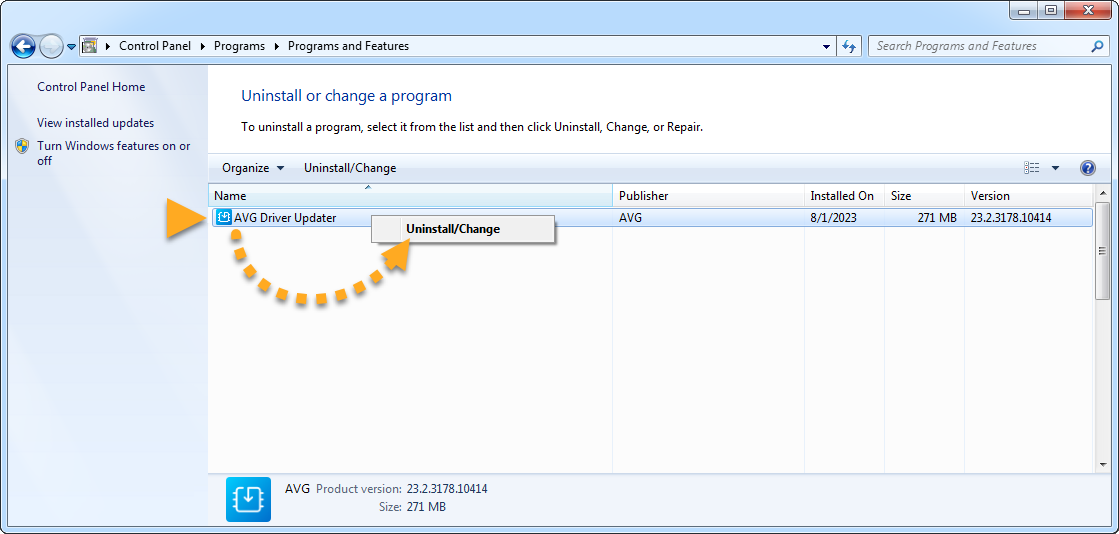Screen dimensions: 1119x534
Task: Click Uninstall/Change in the toolbar
Action: coord(350,168)
